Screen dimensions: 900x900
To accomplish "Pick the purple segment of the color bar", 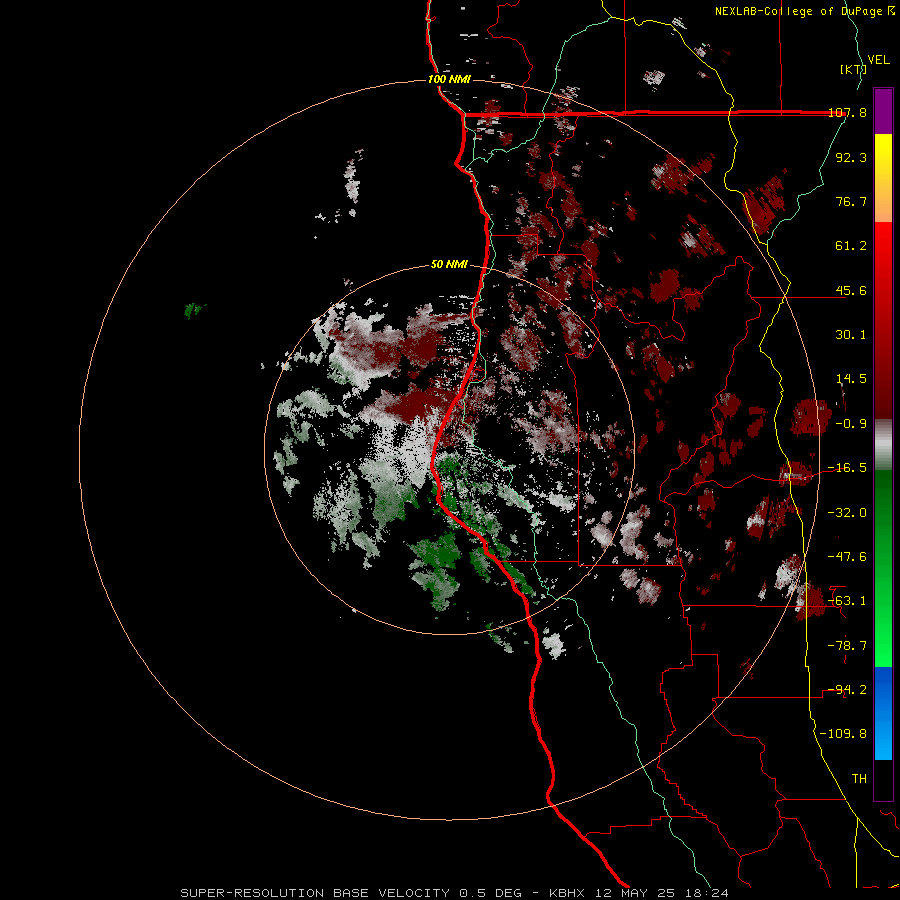I will coord(883,111).
